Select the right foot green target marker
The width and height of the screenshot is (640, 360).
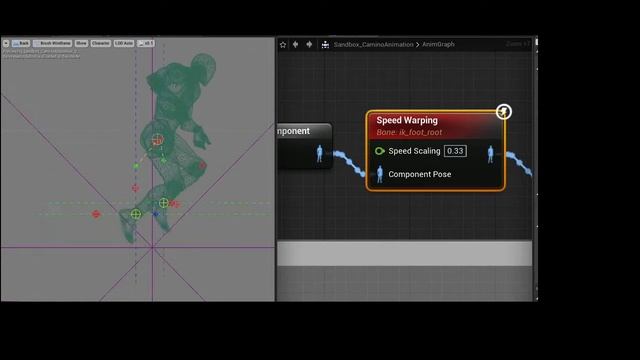(164, 202)
